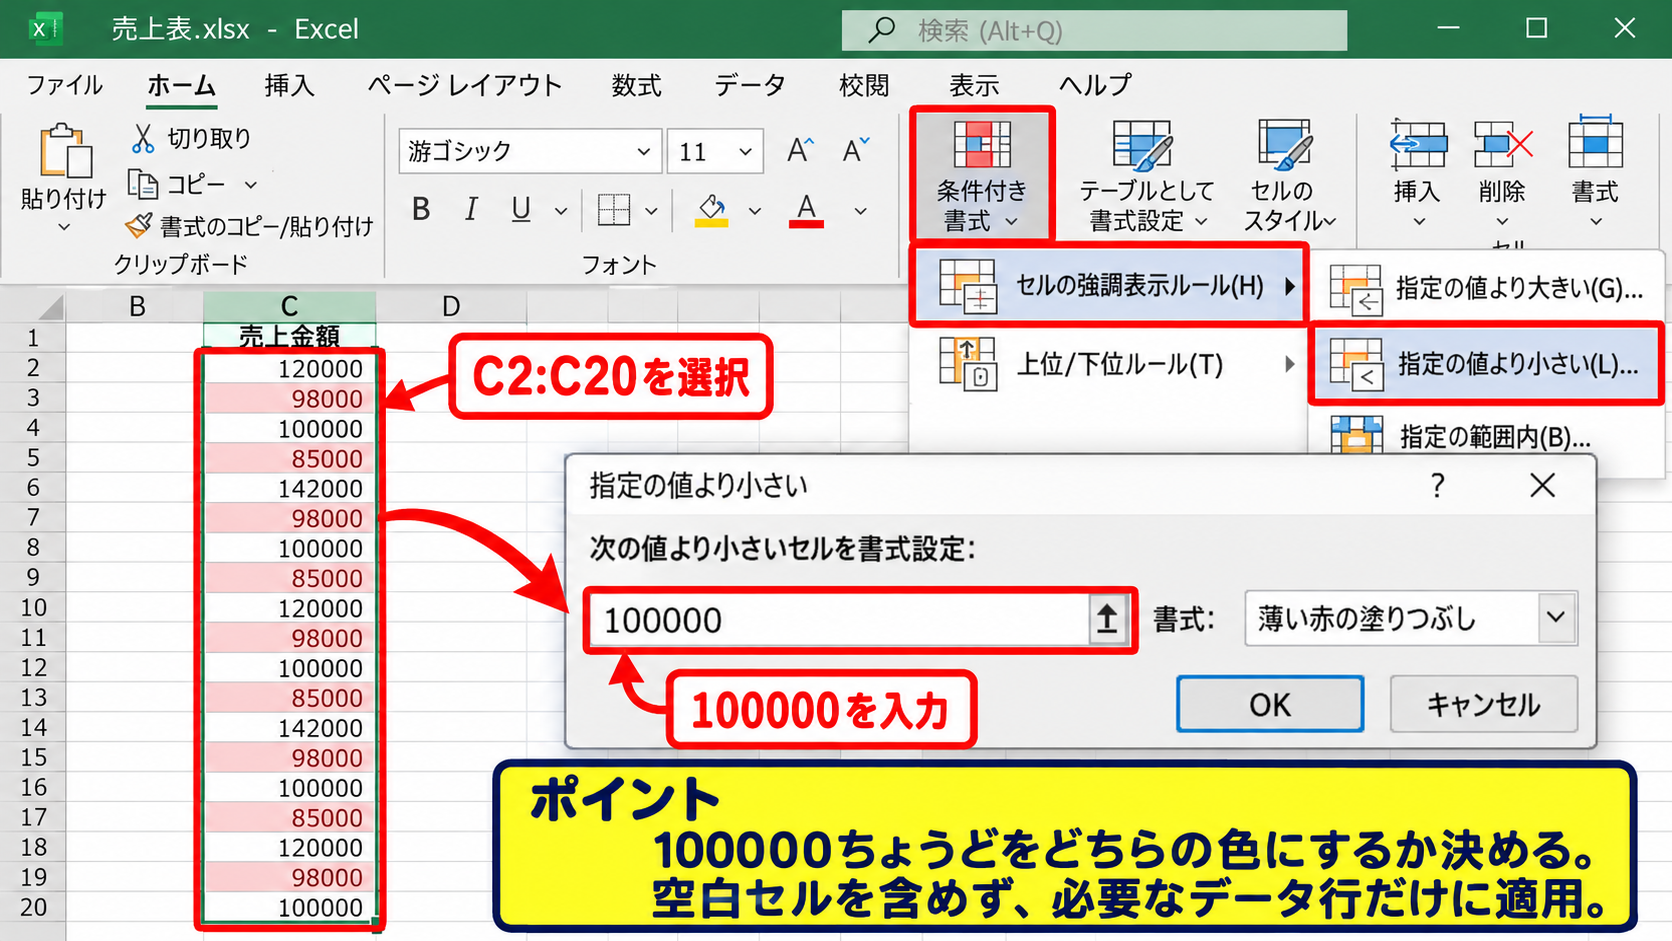Click the Cut scissors icon
Screen dimensions: 1672x941
coord(143,138)
